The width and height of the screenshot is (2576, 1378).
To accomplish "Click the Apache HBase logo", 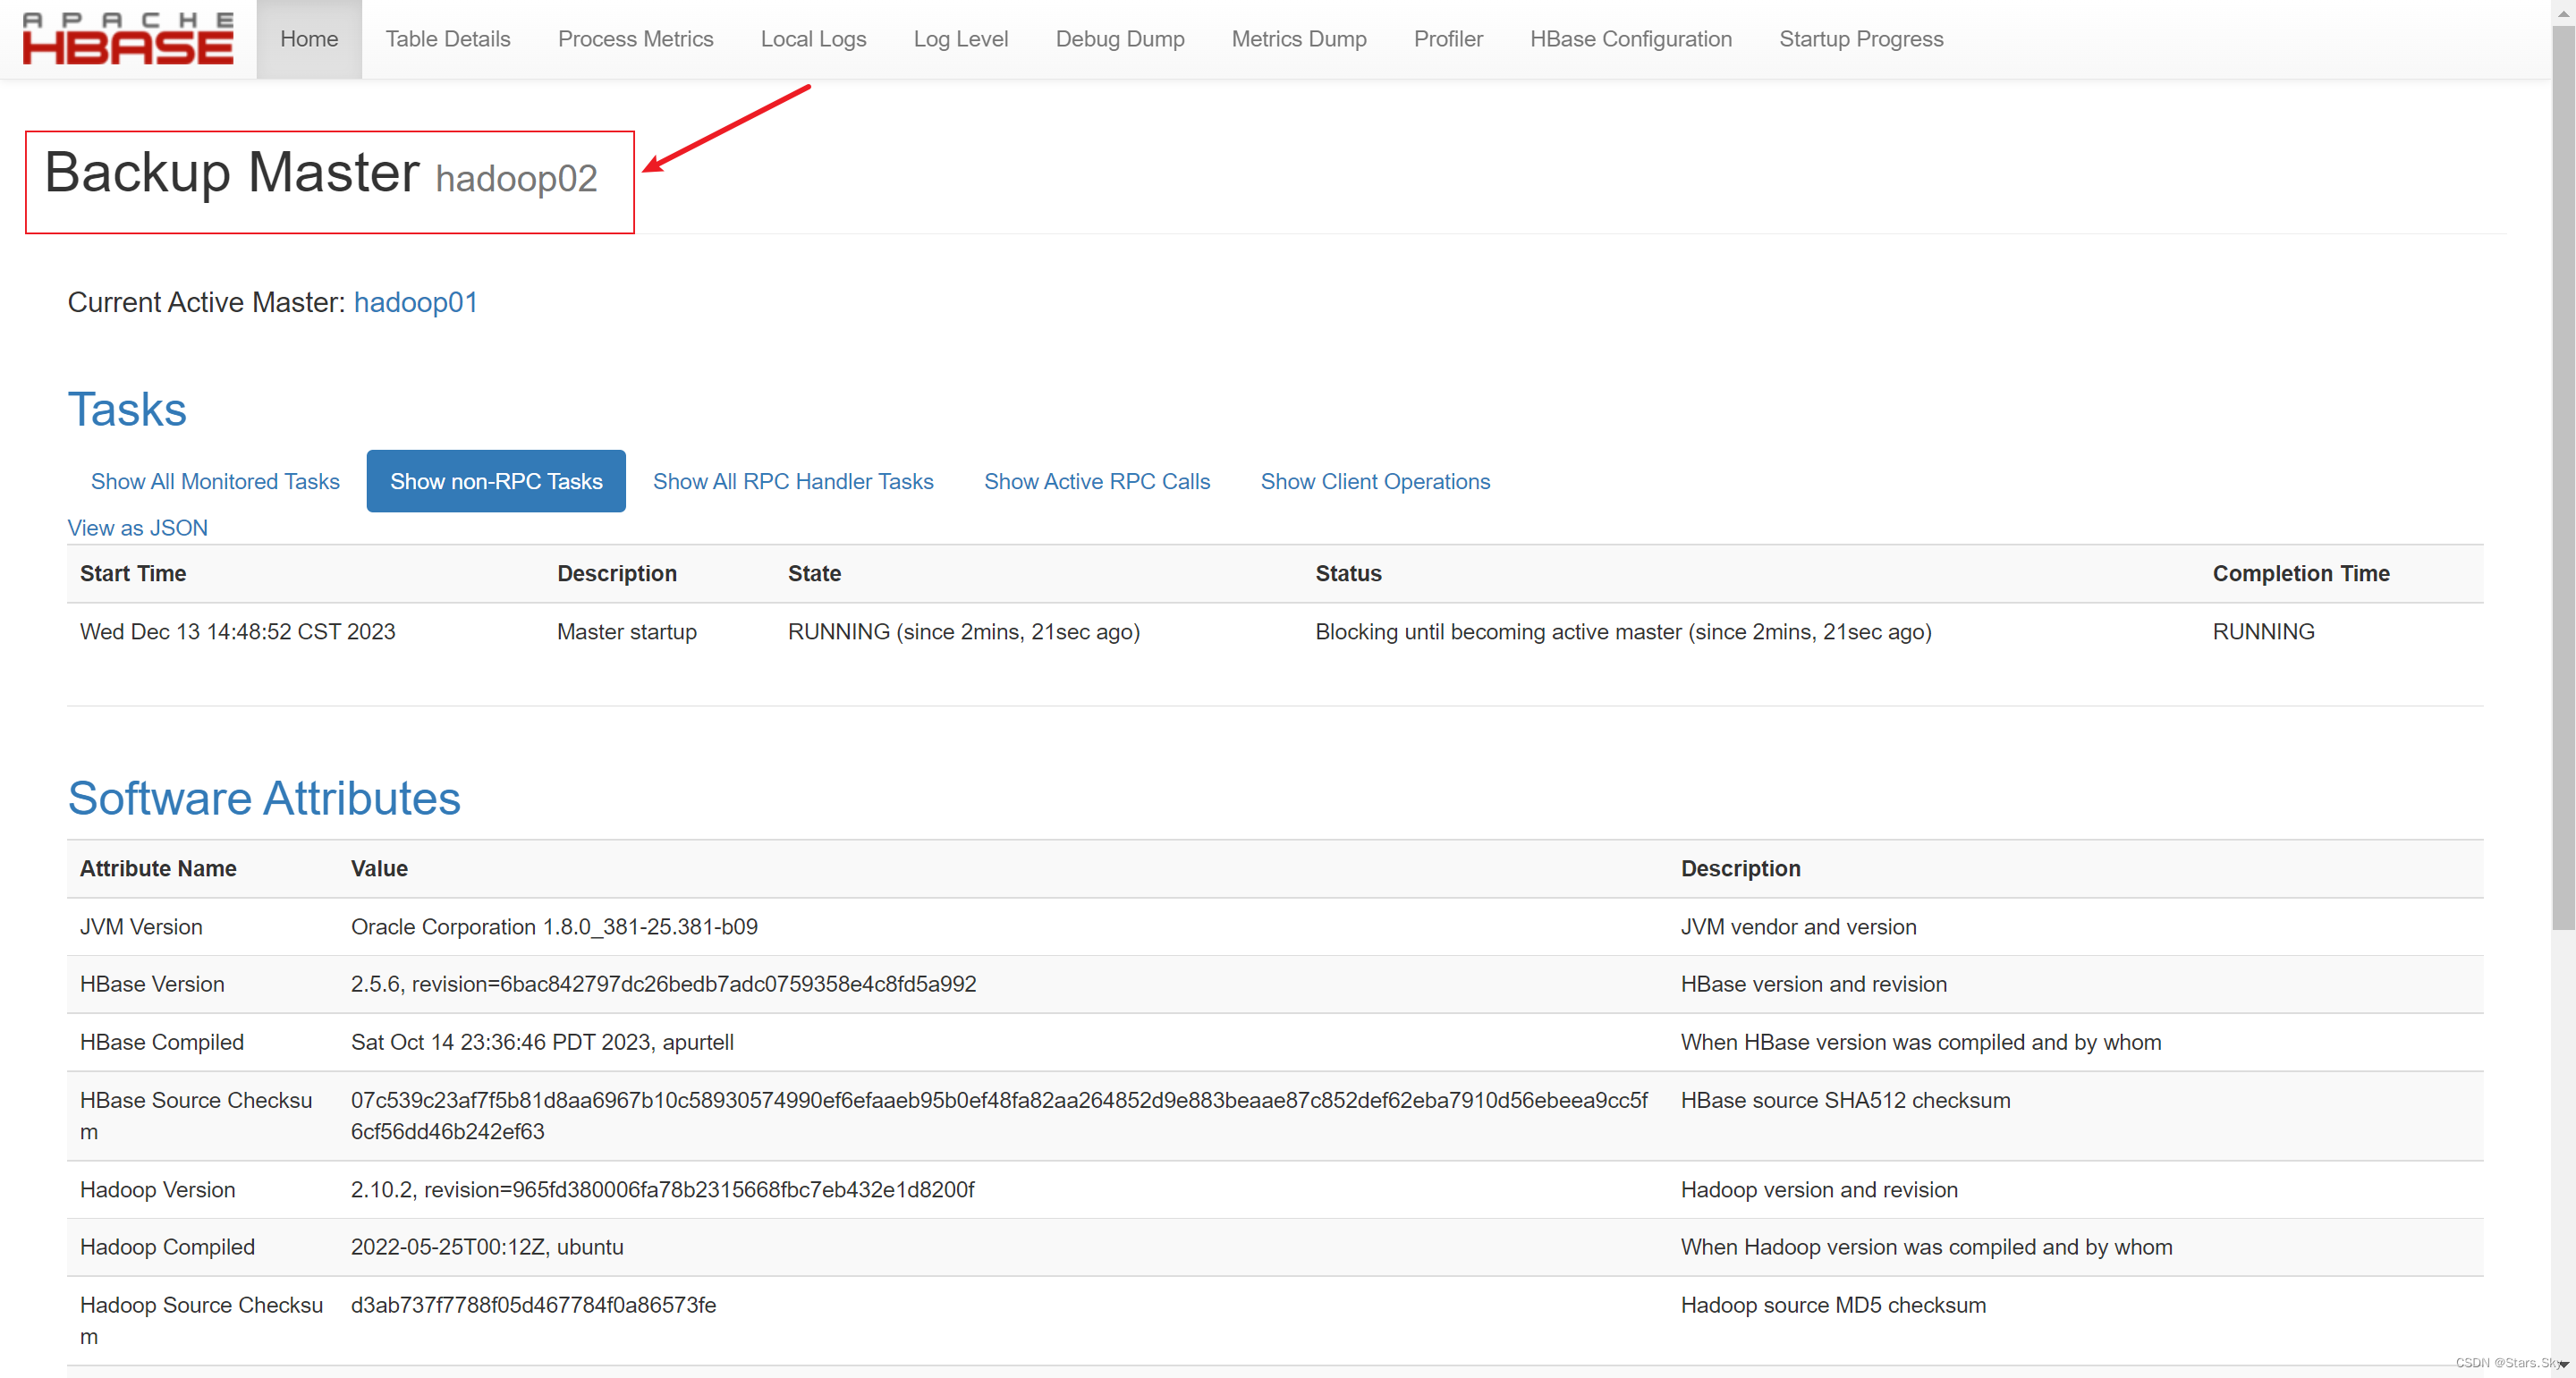I will (128, 39).
